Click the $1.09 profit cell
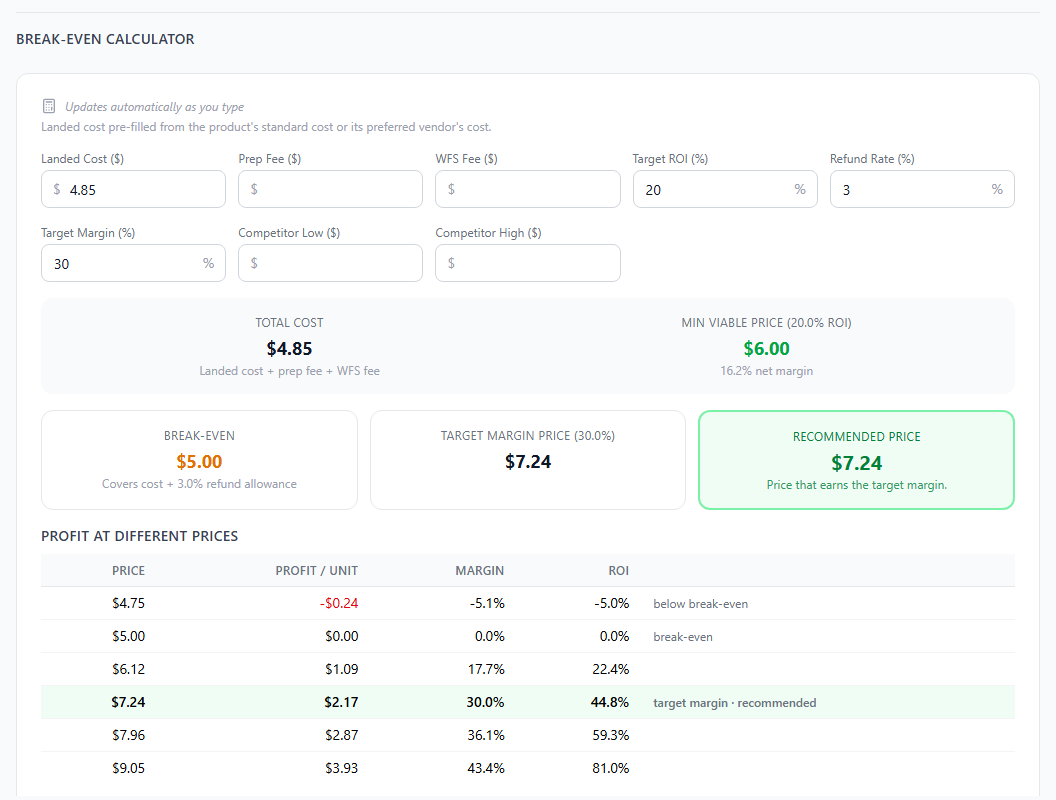Image resolution: width=1056 pixels, height=800 pixels. [341, 669]
